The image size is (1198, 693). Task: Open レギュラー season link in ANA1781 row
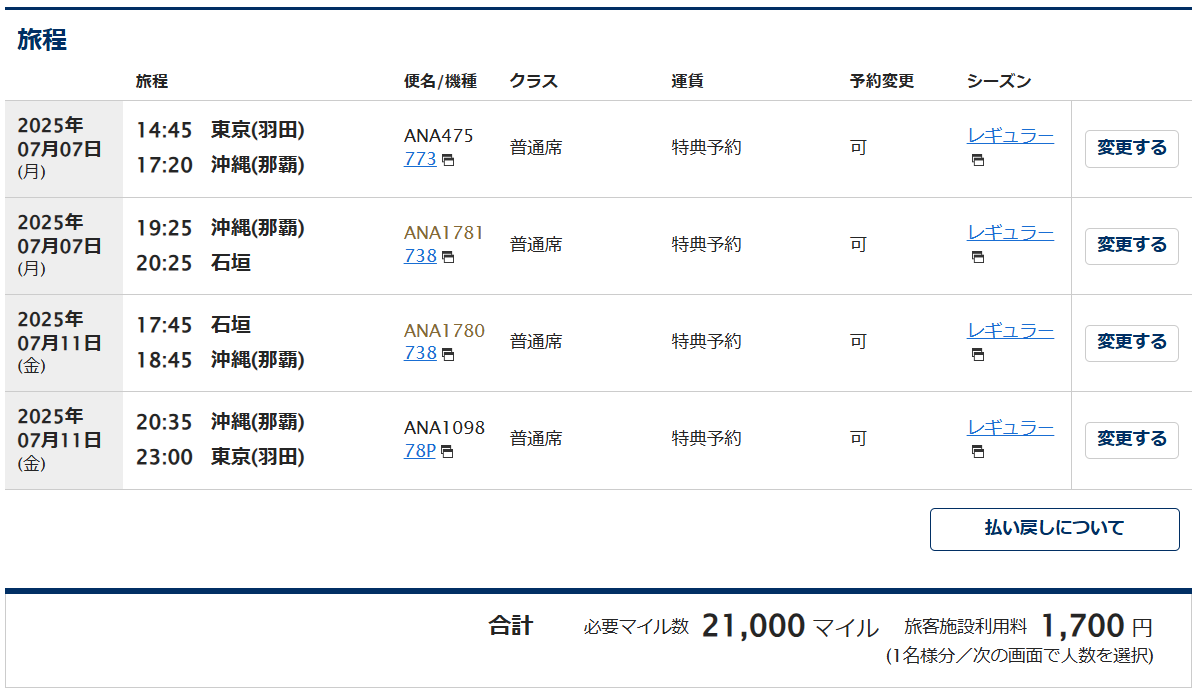(x=1010, y=233)
